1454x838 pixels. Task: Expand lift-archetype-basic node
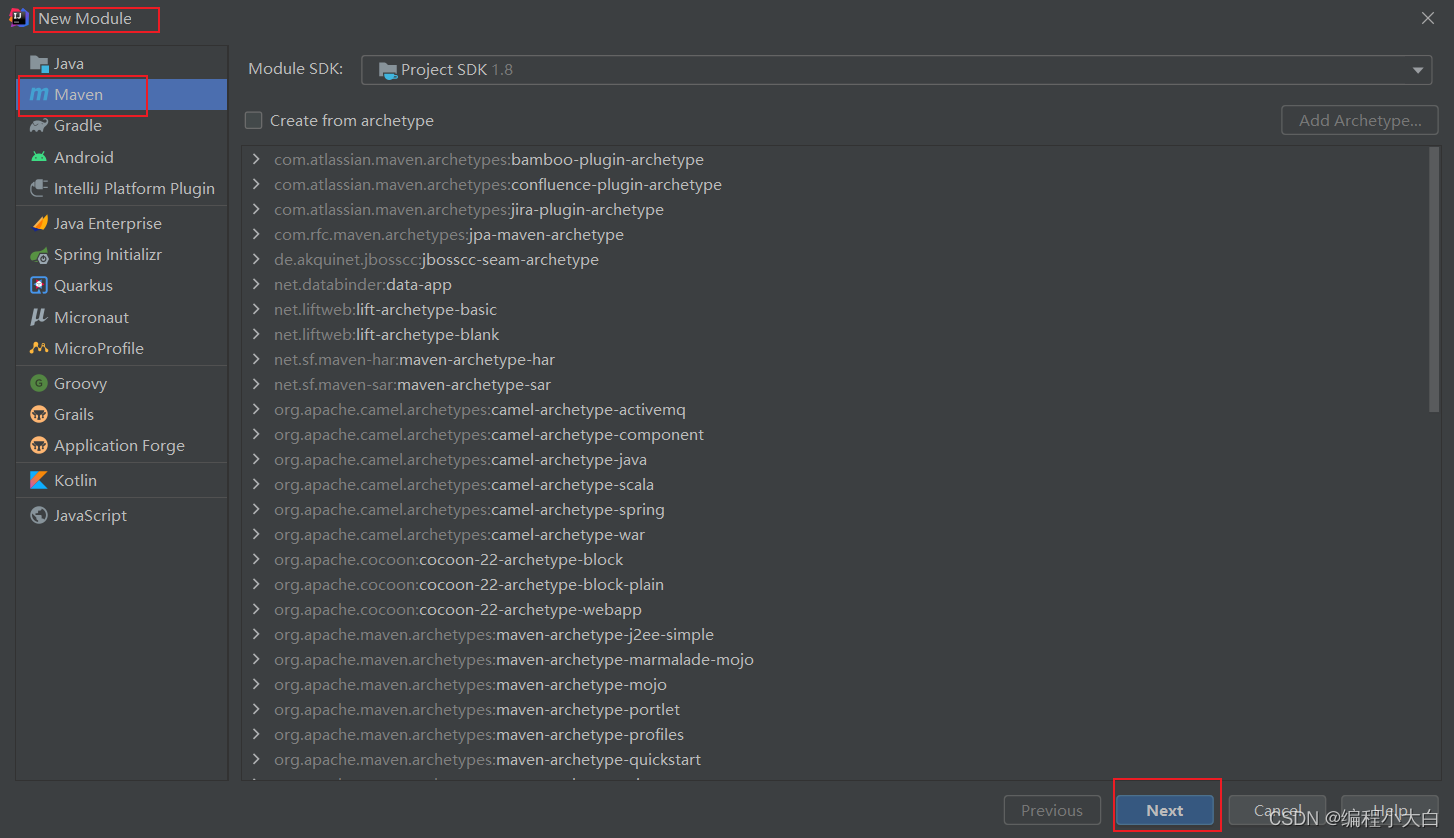257,309
